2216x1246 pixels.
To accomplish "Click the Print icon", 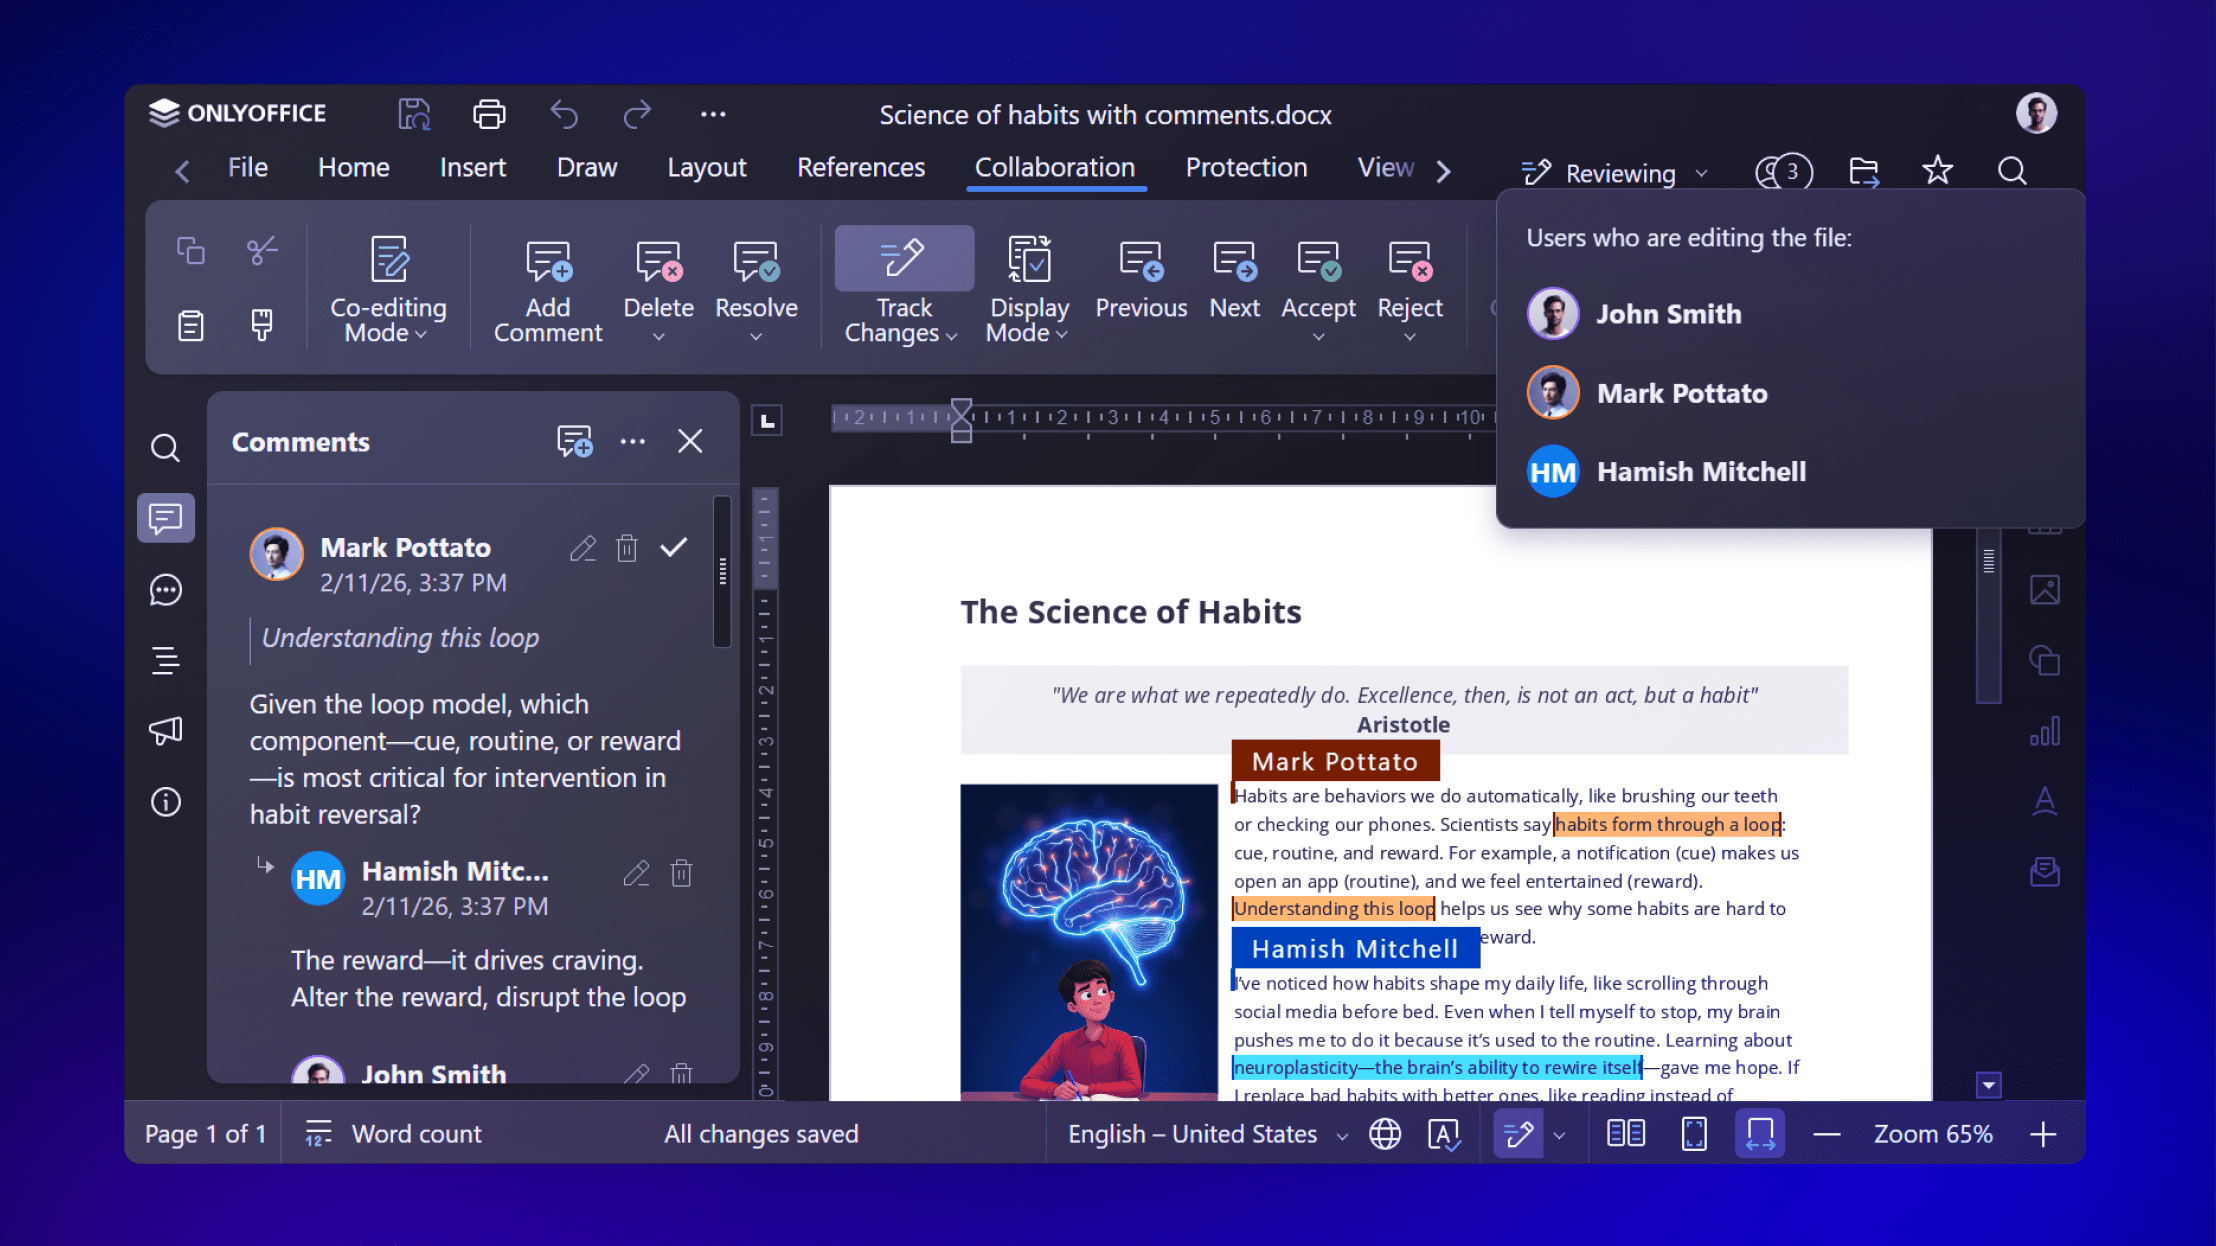I will [x=489, y=114].
